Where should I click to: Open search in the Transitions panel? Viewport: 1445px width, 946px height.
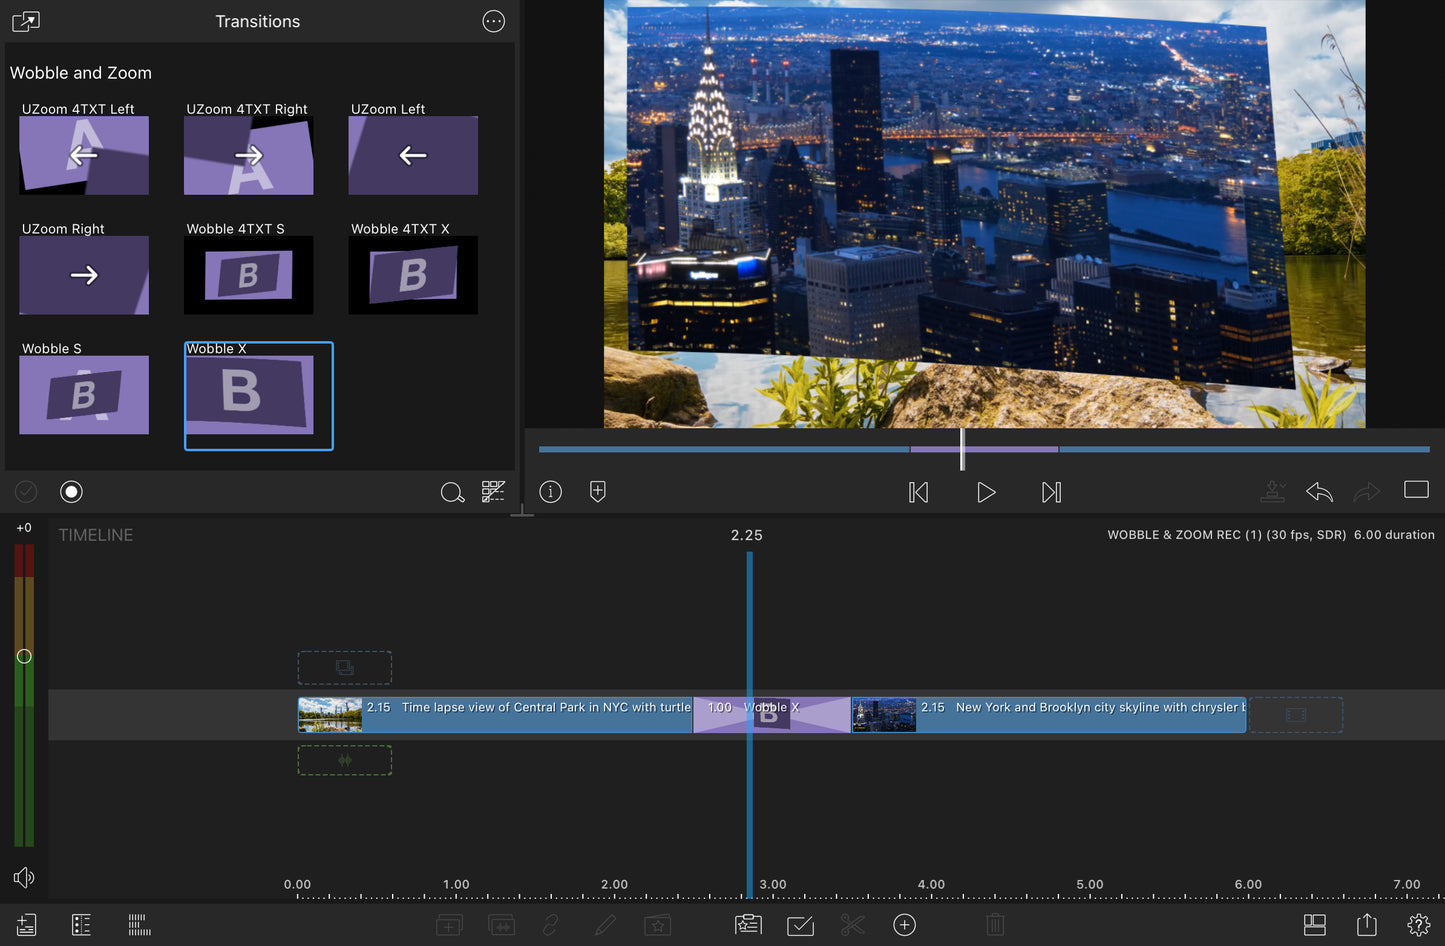pos(452,492)
